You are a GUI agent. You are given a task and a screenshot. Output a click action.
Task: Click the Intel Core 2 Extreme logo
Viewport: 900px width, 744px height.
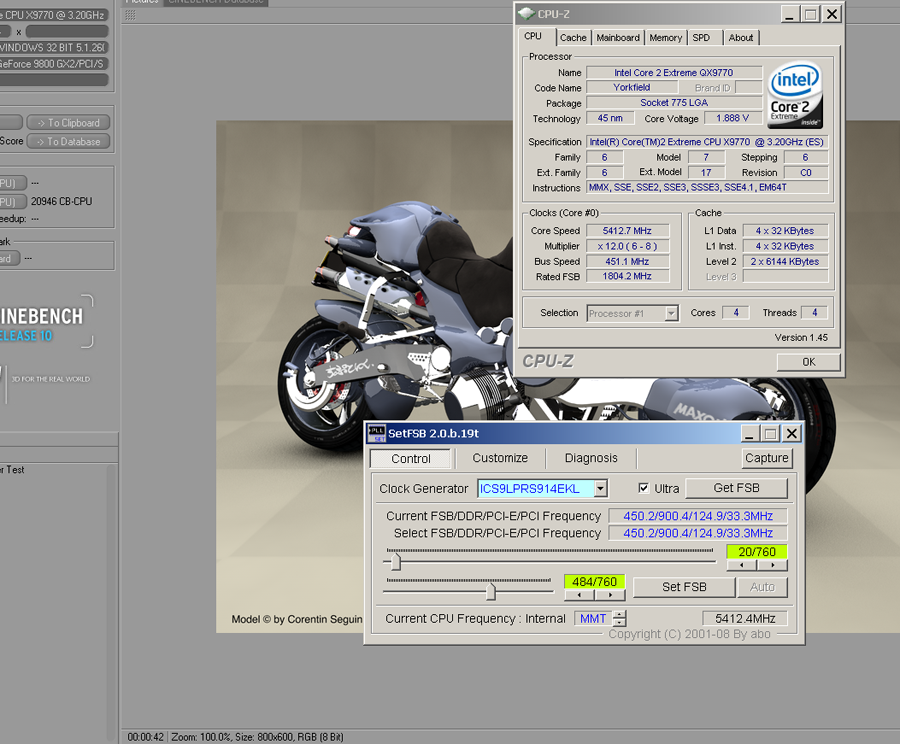795,95
